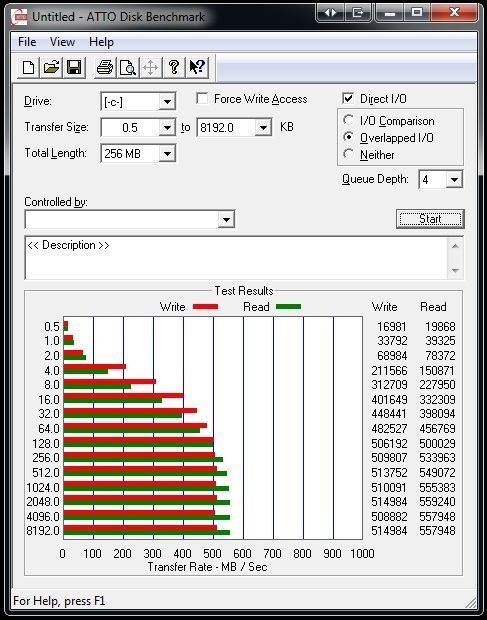Click the 1024.0 transfer size chart label
The width and height of the screenshot is (487, 620).
[43, 487]
